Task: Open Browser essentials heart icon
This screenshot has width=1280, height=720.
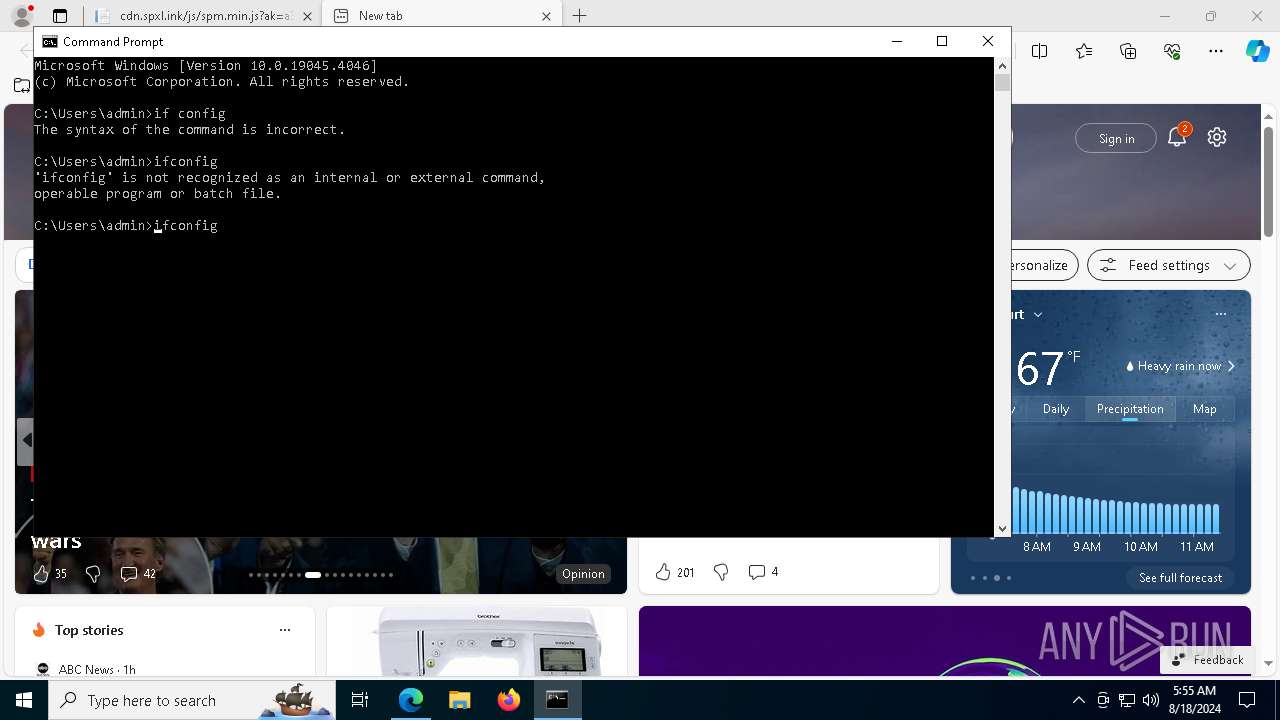Action: click(x=1172, y=51)
